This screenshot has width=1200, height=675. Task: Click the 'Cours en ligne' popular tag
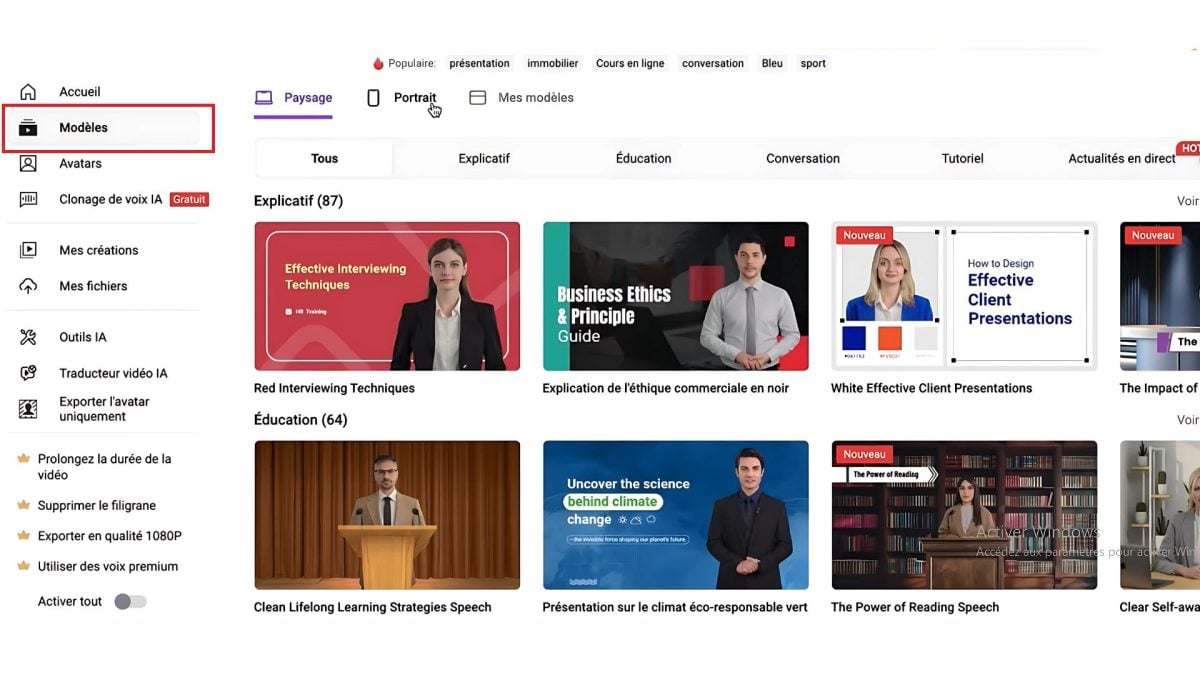click(x=630, y=63)
